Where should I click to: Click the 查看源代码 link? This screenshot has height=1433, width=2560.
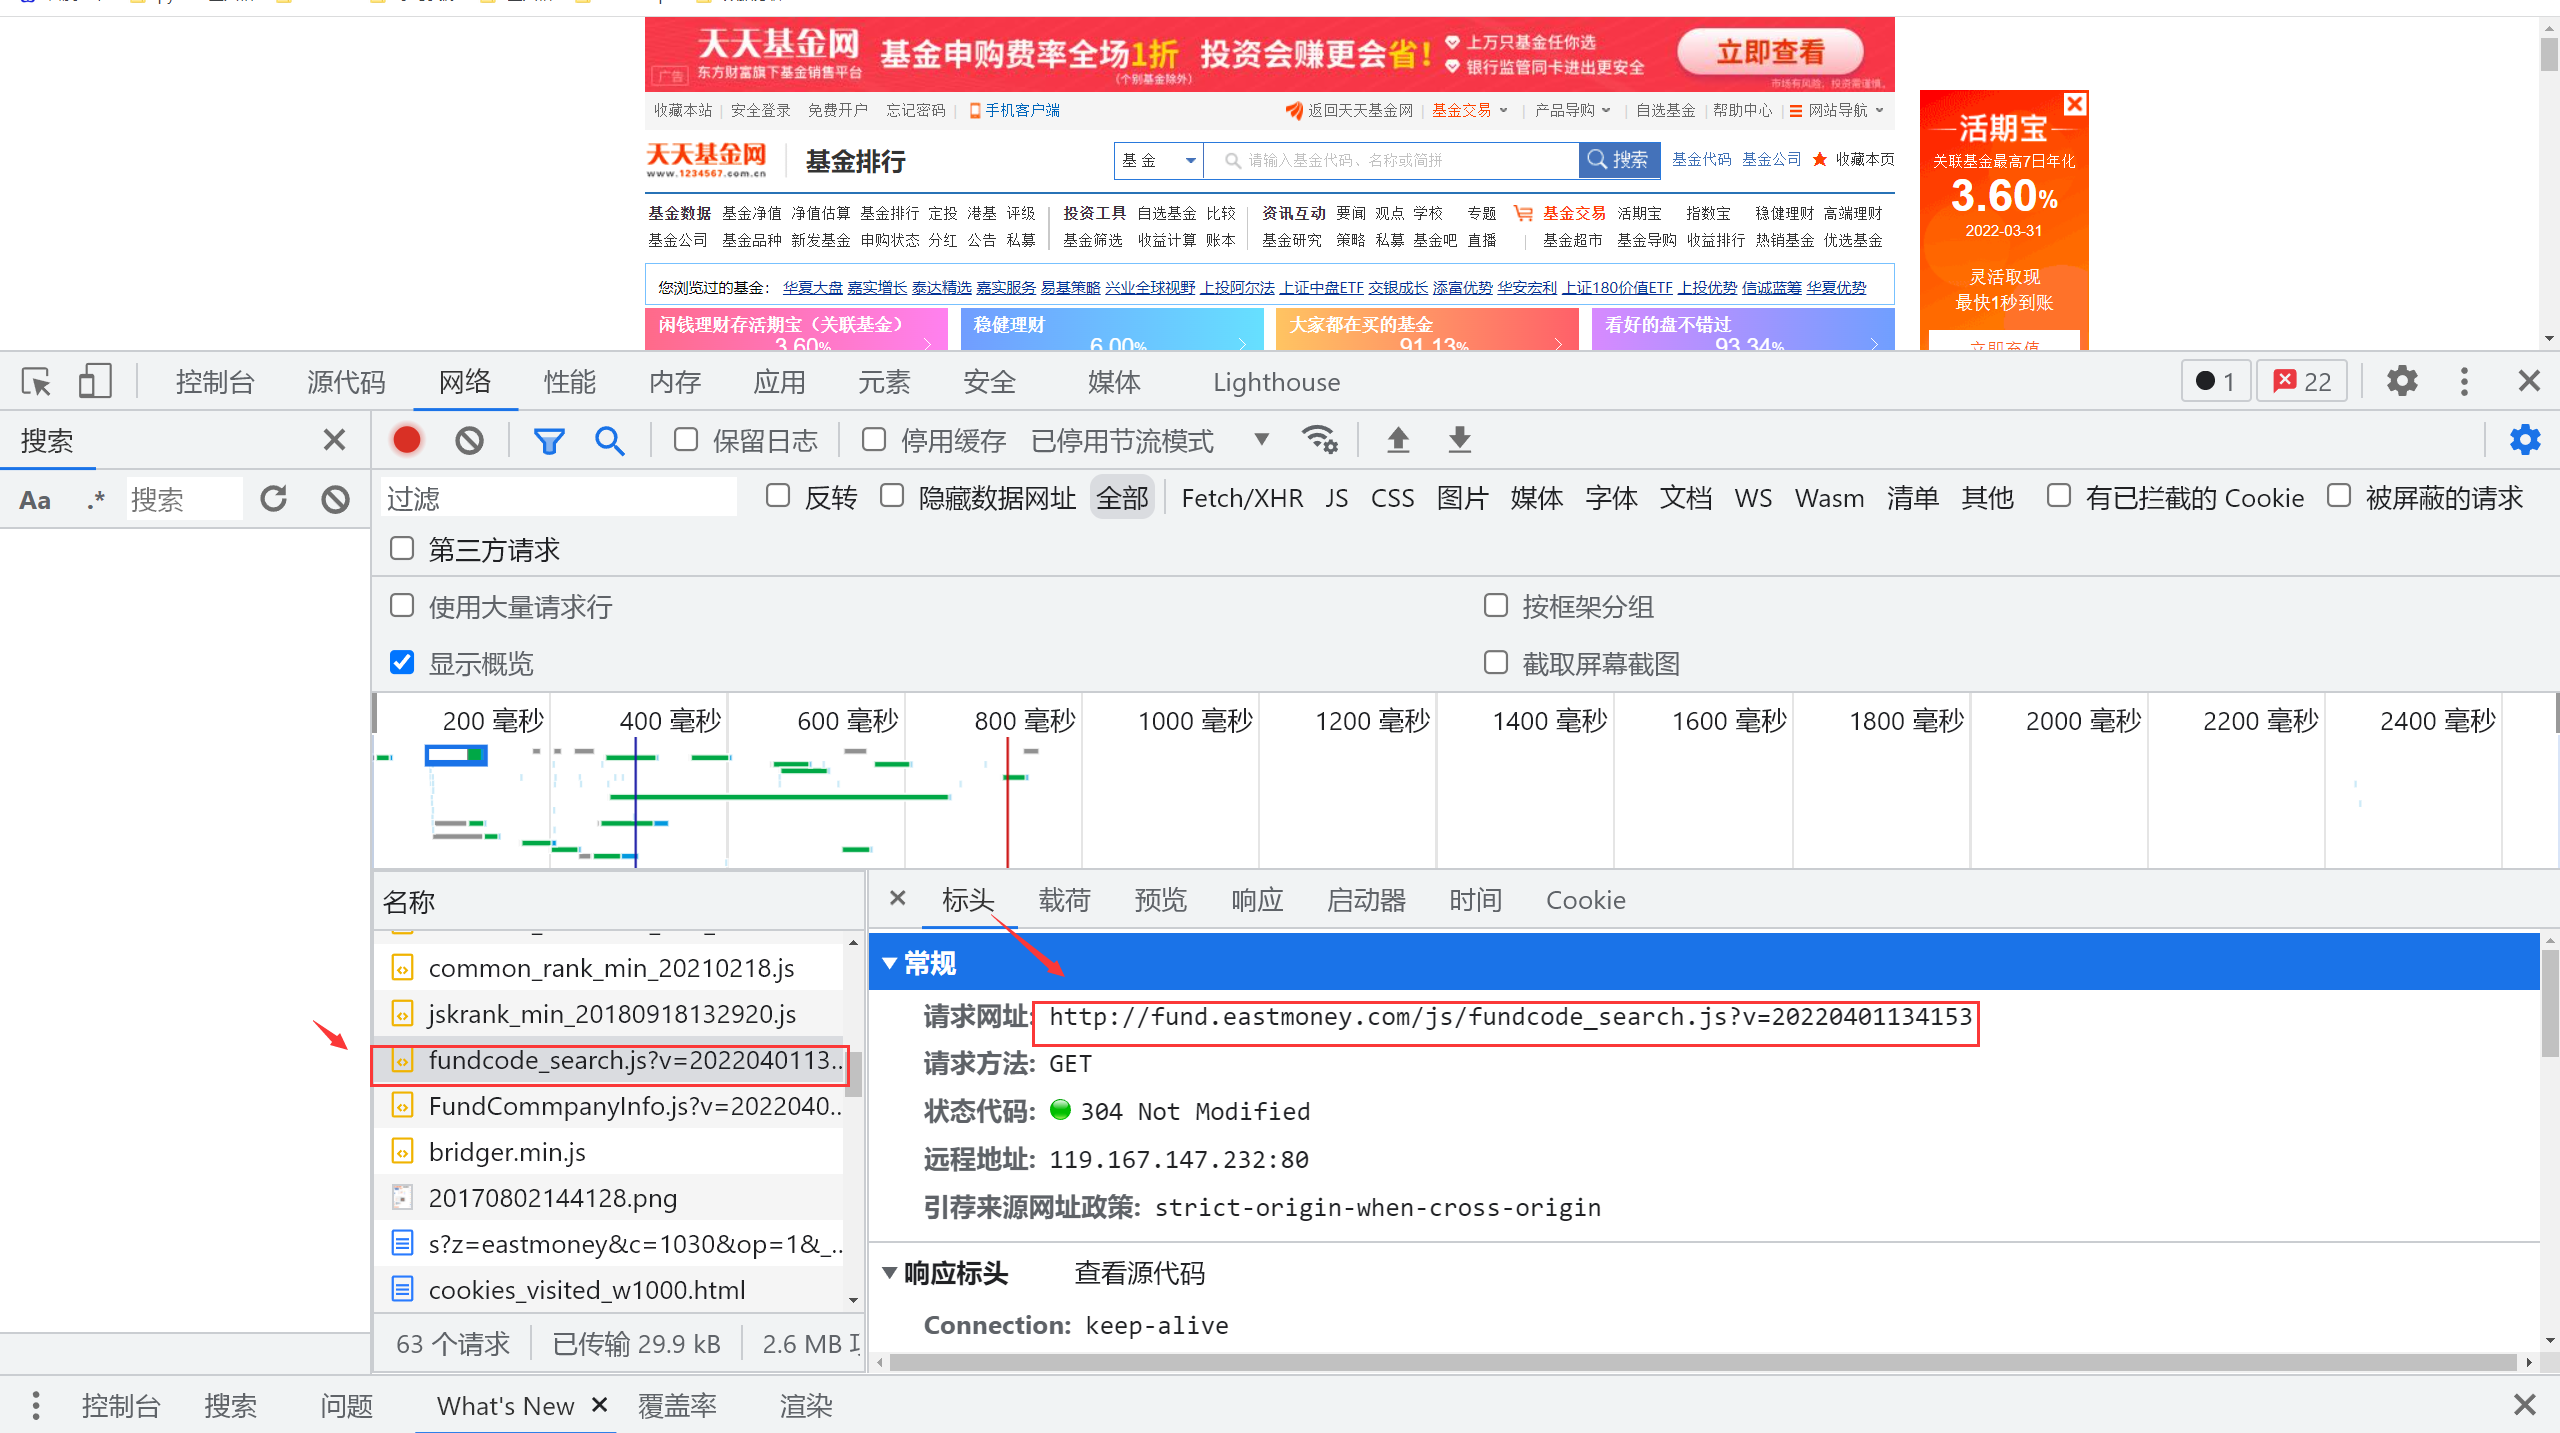(x=1139, y=1273)
